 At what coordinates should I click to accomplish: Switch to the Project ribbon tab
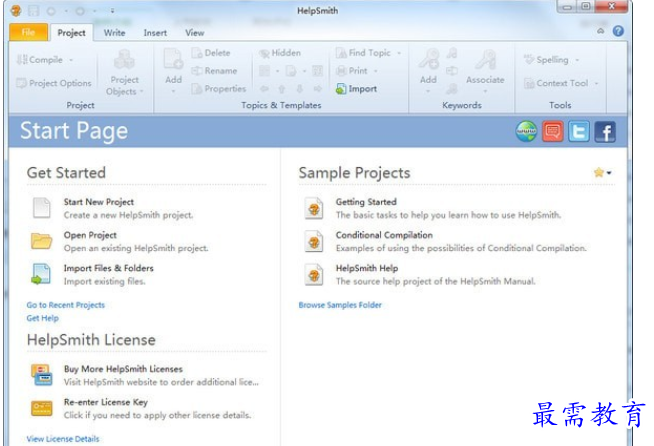coord(71,33)
